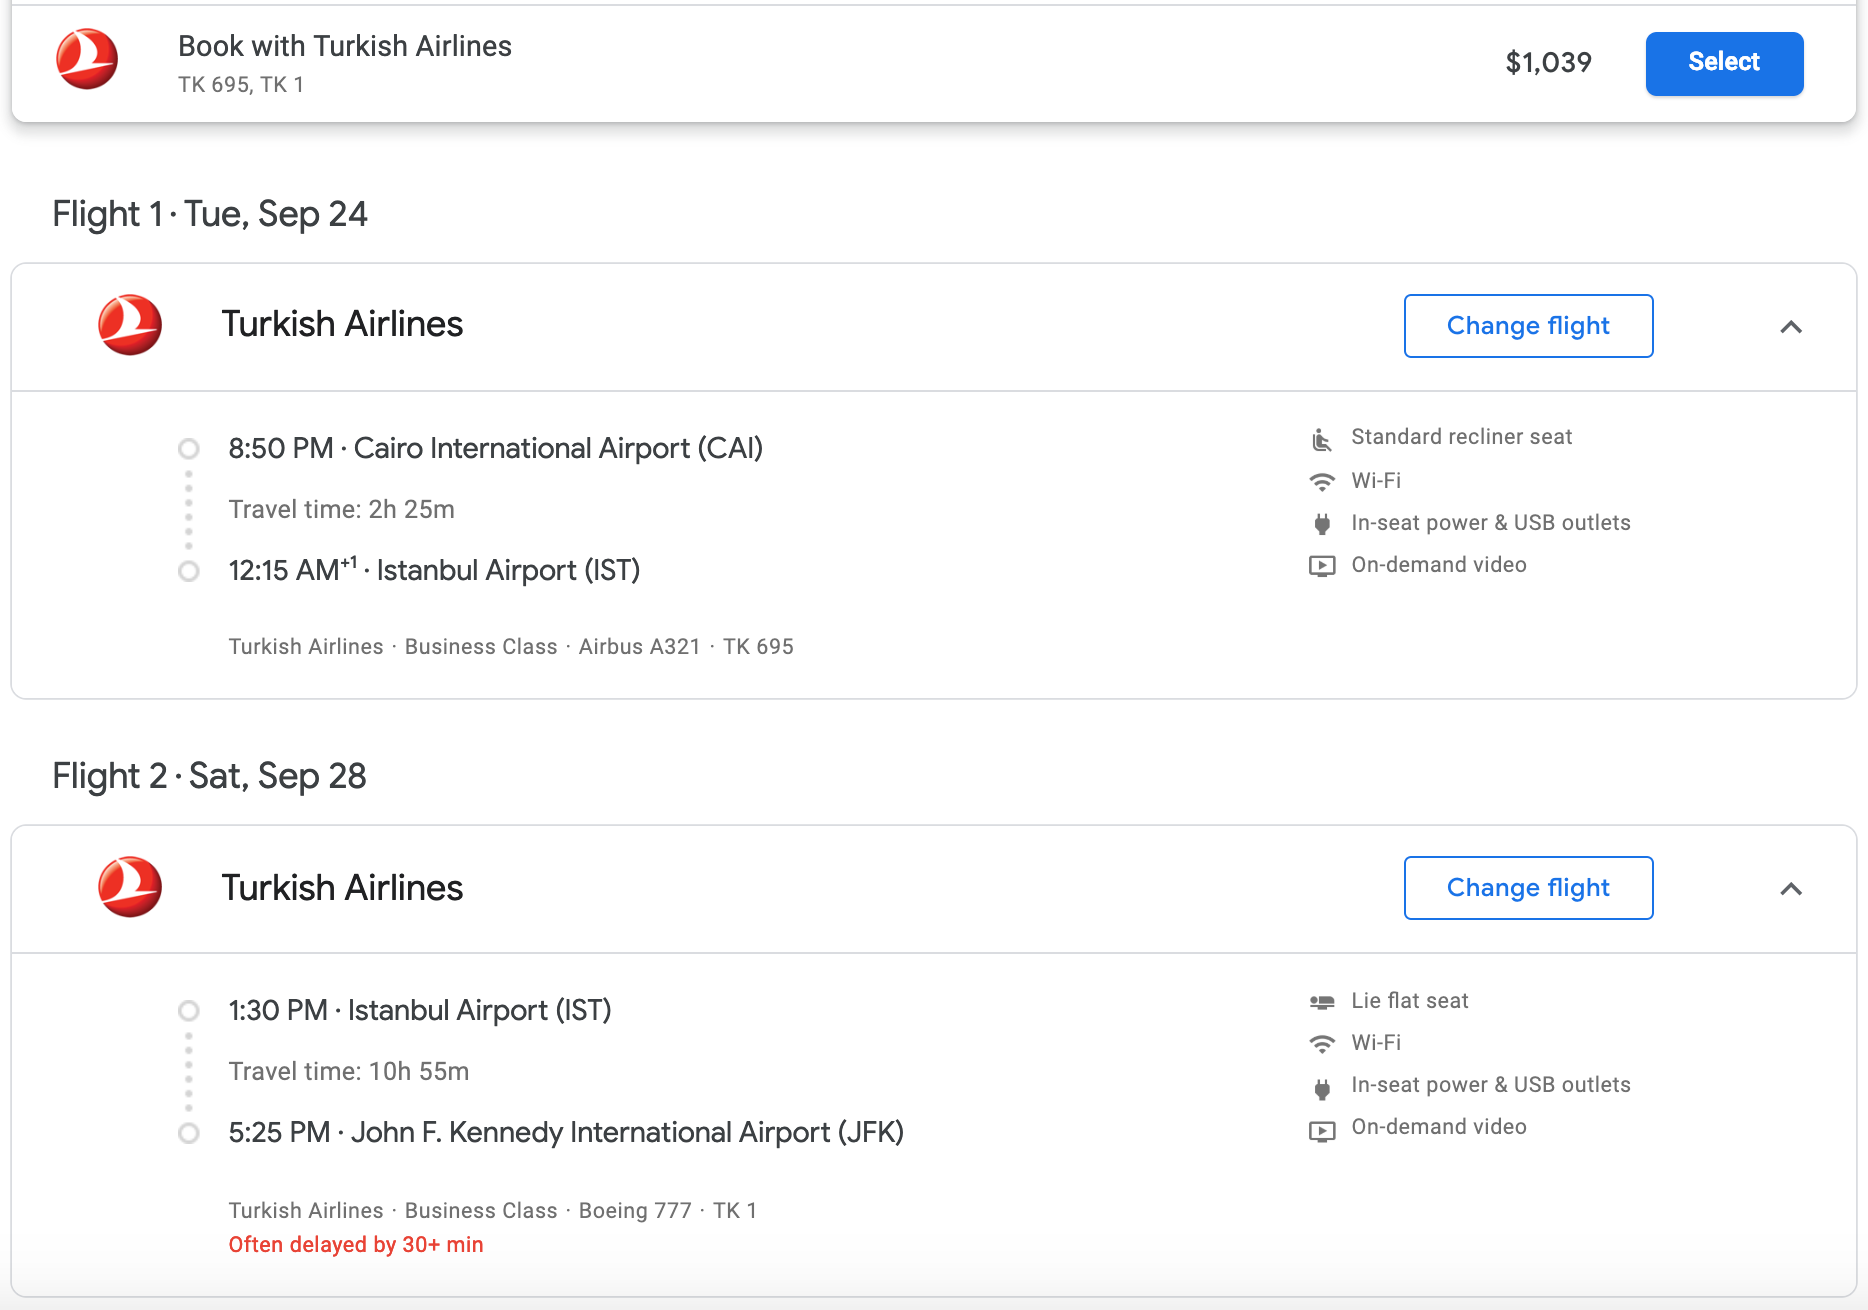Click the Standard recliner seat icon

click(1322, 439)
